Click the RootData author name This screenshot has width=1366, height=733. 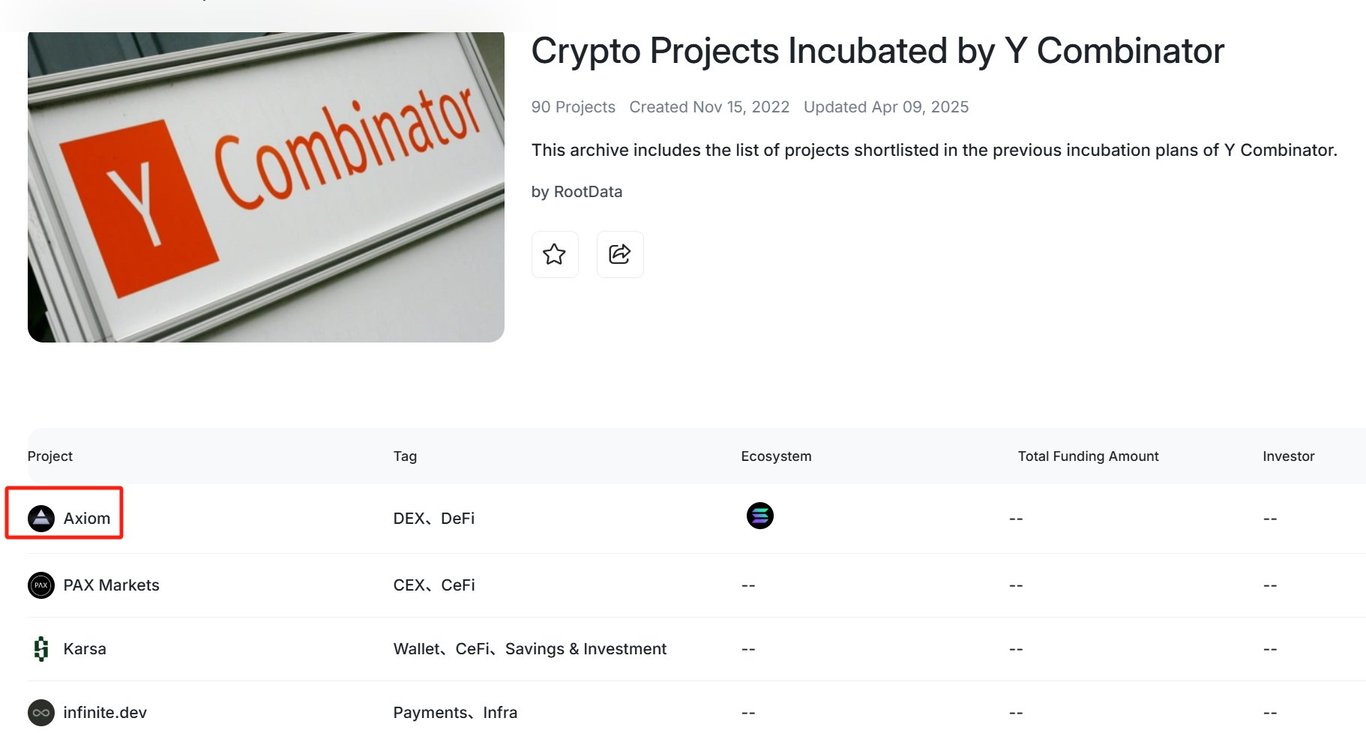coord(588,192)
